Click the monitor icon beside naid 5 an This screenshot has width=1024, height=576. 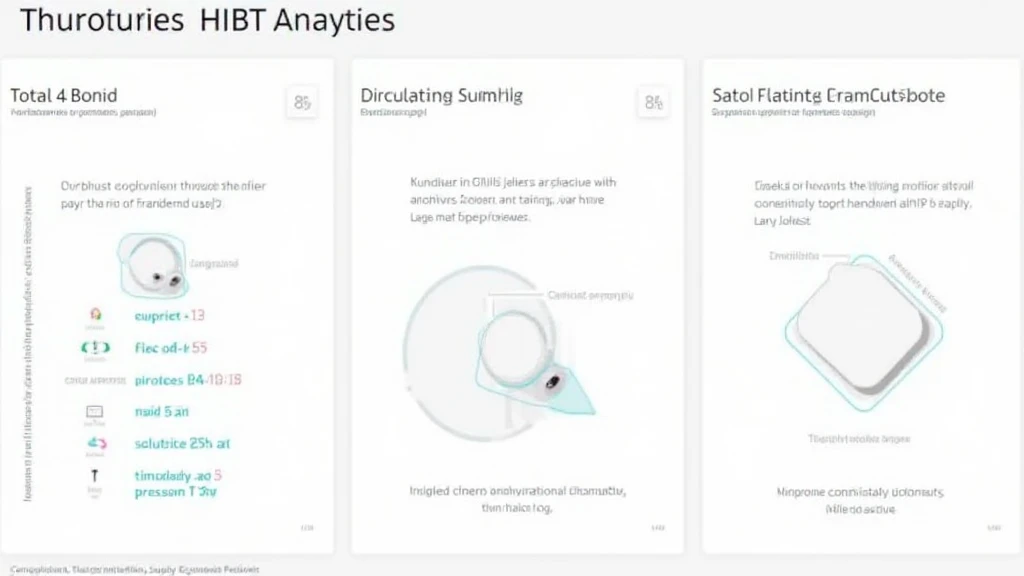click(x=96, y=411)
